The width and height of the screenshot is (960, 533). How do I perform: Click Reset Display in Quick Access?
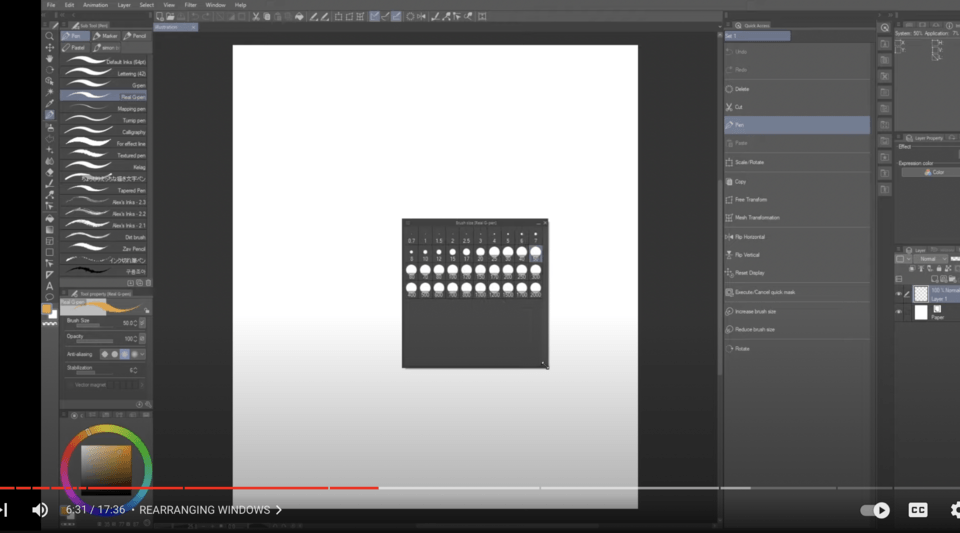click(x=749, y=273)
